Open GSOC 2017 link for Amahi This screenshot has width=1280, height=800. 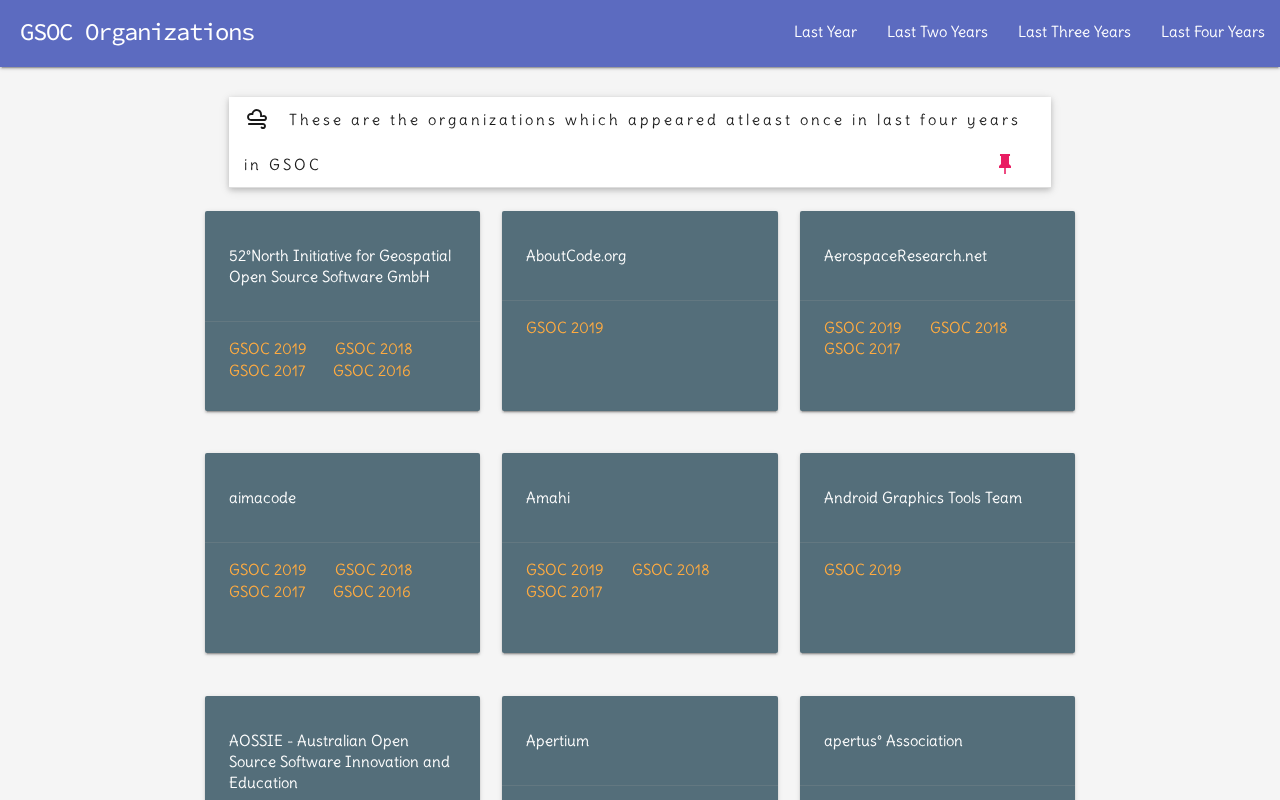coord(564,592)
